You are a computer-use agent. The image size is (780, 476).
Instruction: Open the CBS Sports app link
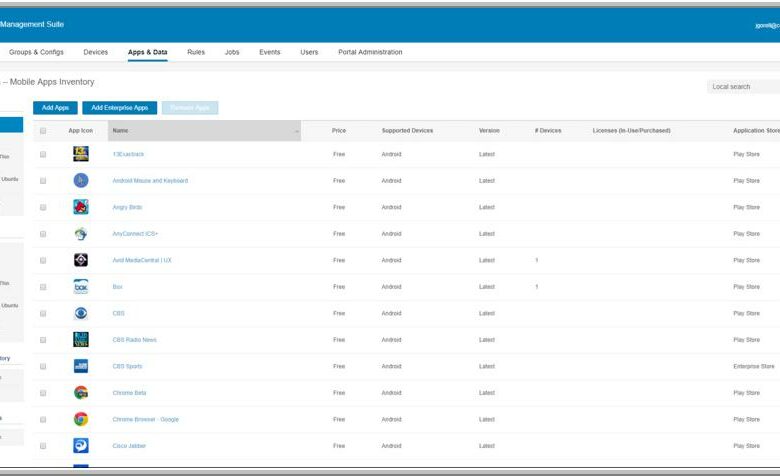[127, 366]
